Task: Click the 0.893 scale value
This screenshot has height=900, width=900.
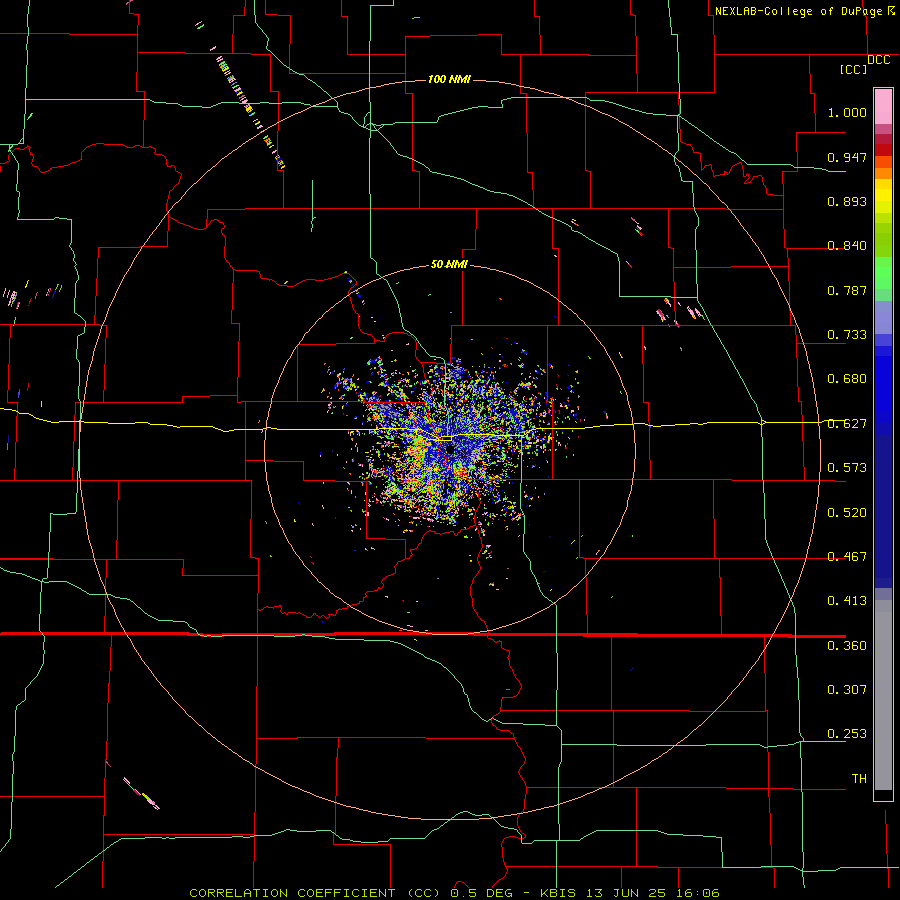Action: 847,201
